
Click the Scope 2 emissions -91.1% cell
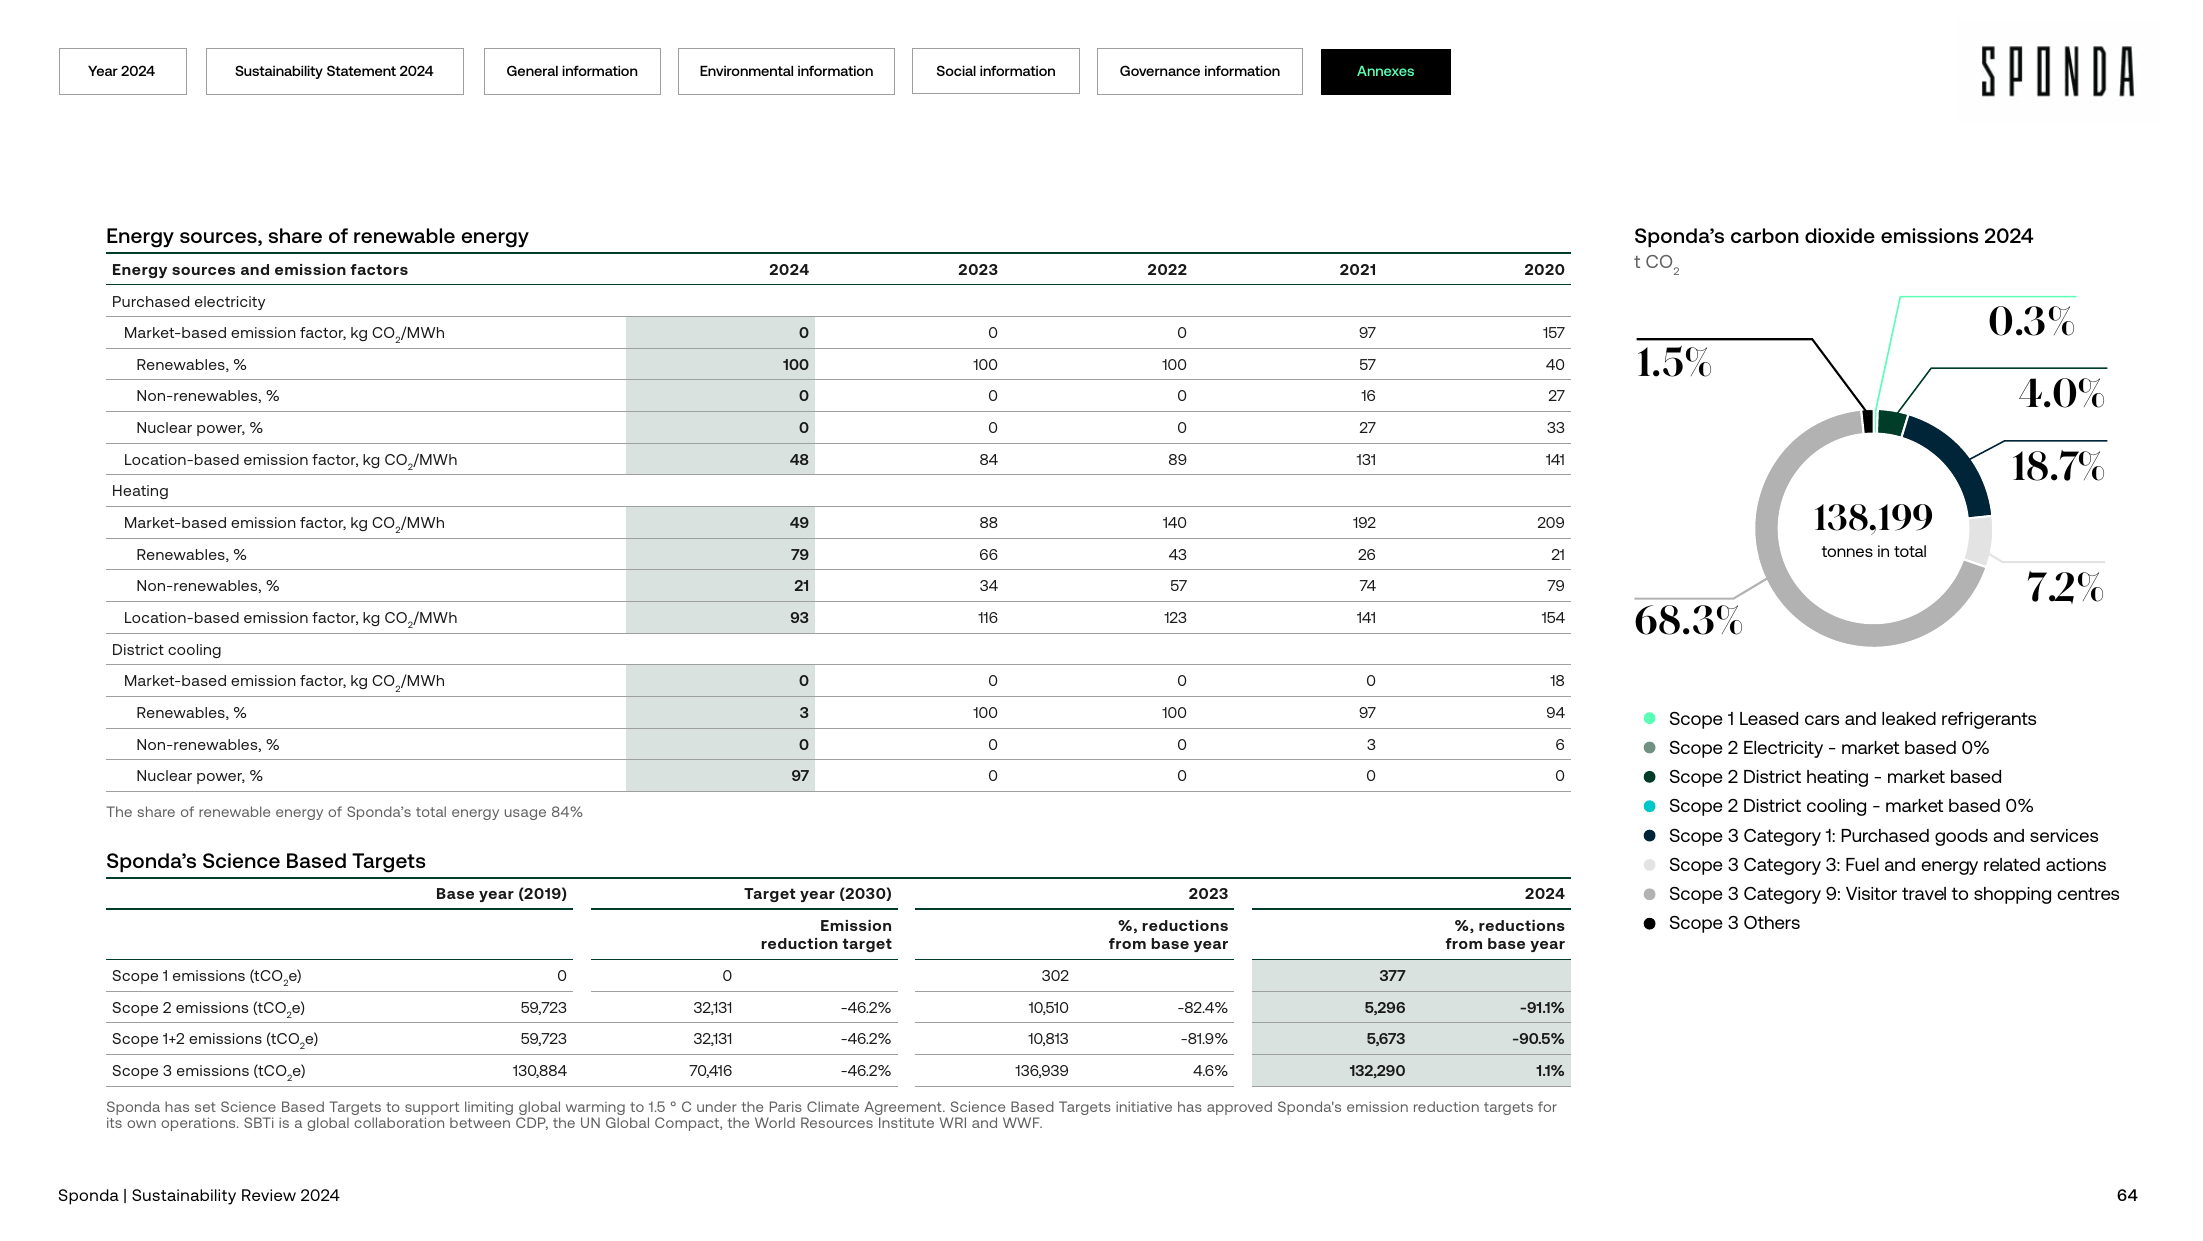click(x=1541, y=1008)
